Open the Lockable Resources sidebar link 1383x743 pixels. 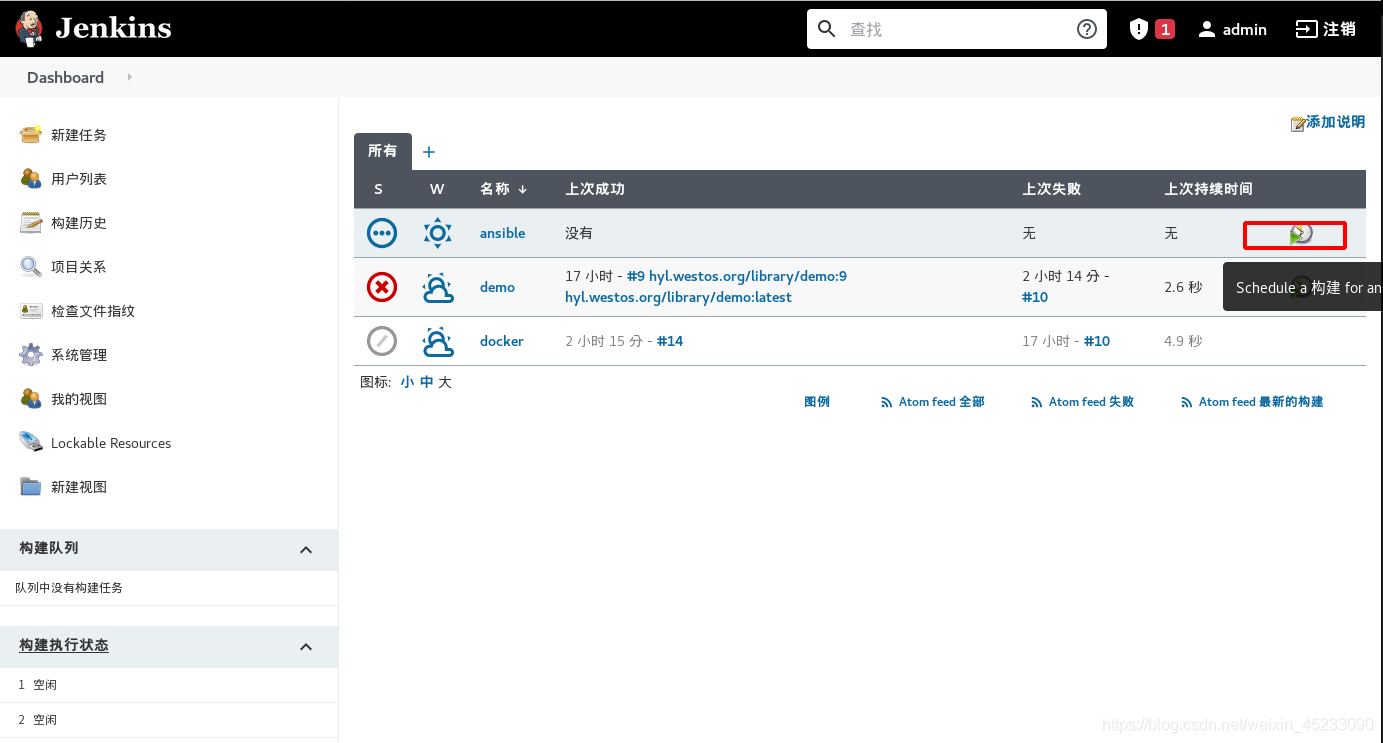[111, 443]
